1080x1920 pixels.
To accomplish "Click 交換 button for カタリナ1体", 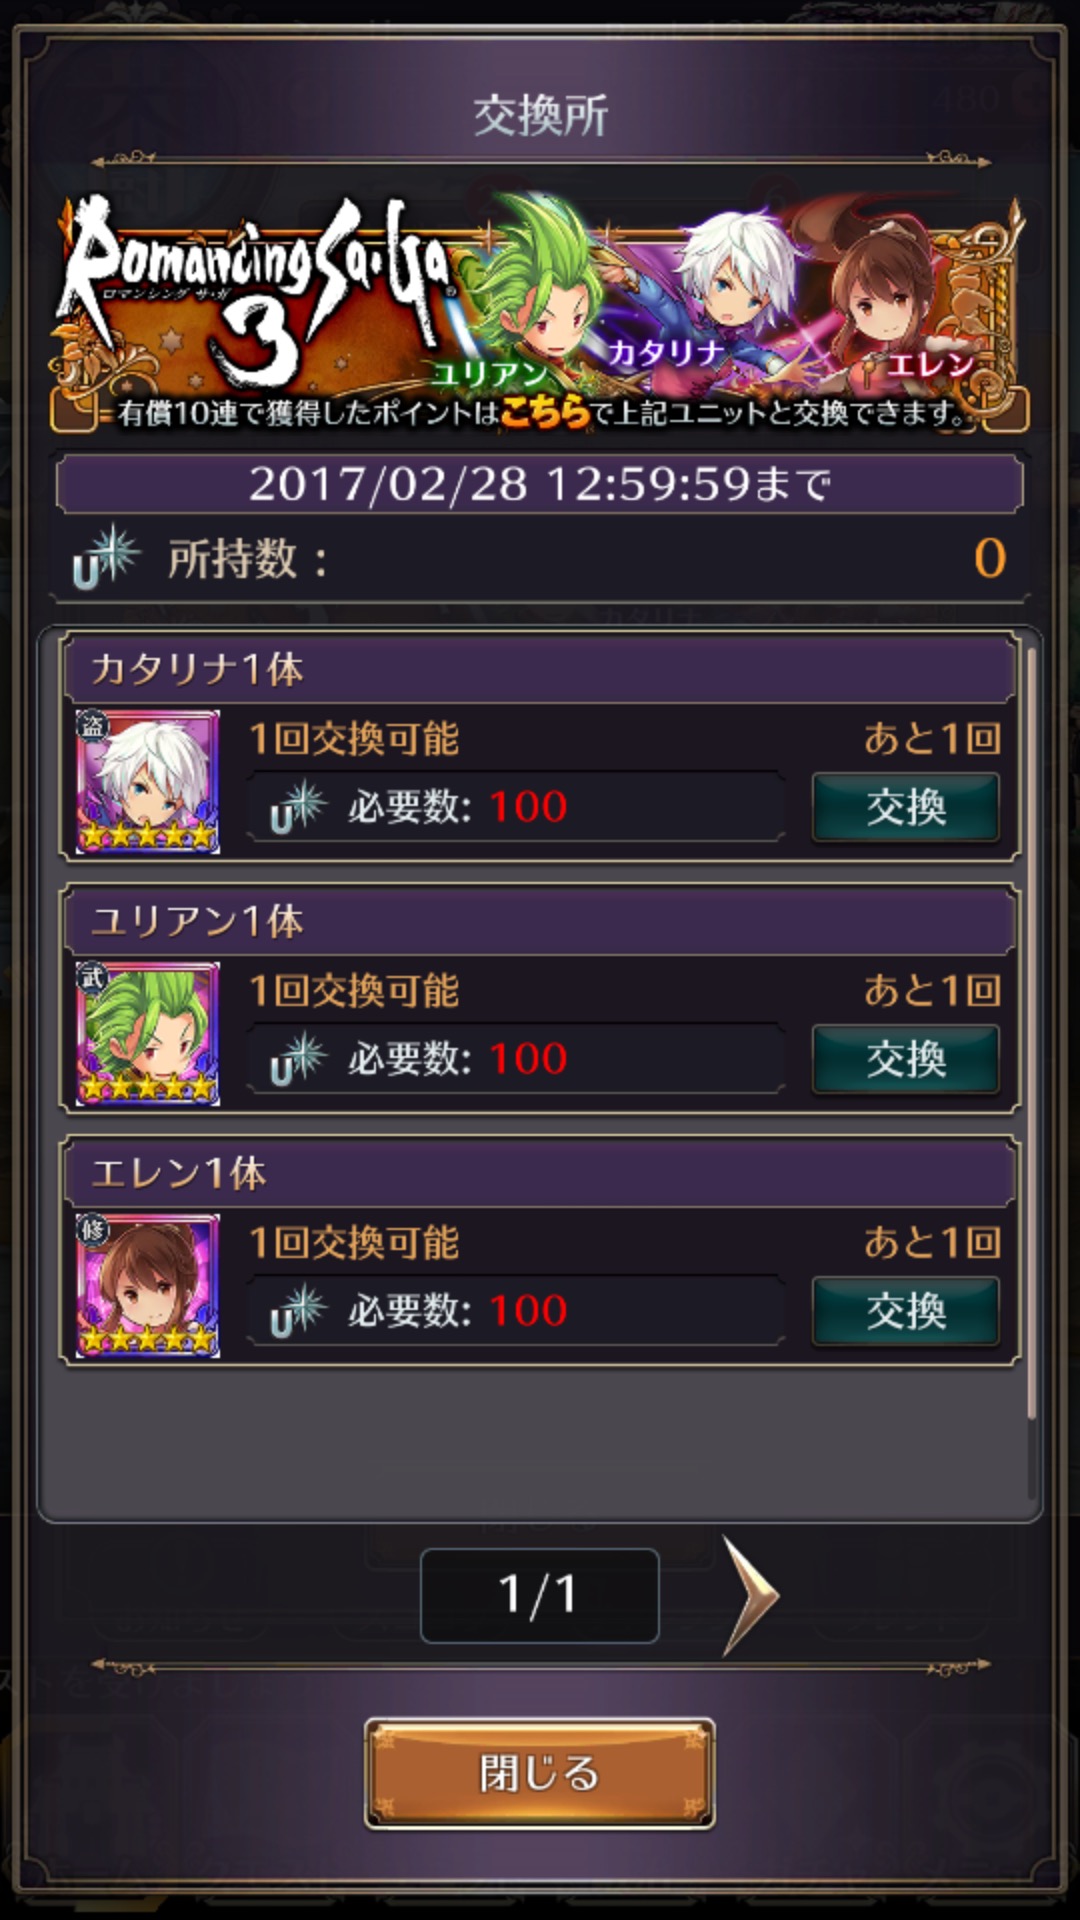I will (x=905, y=807).
